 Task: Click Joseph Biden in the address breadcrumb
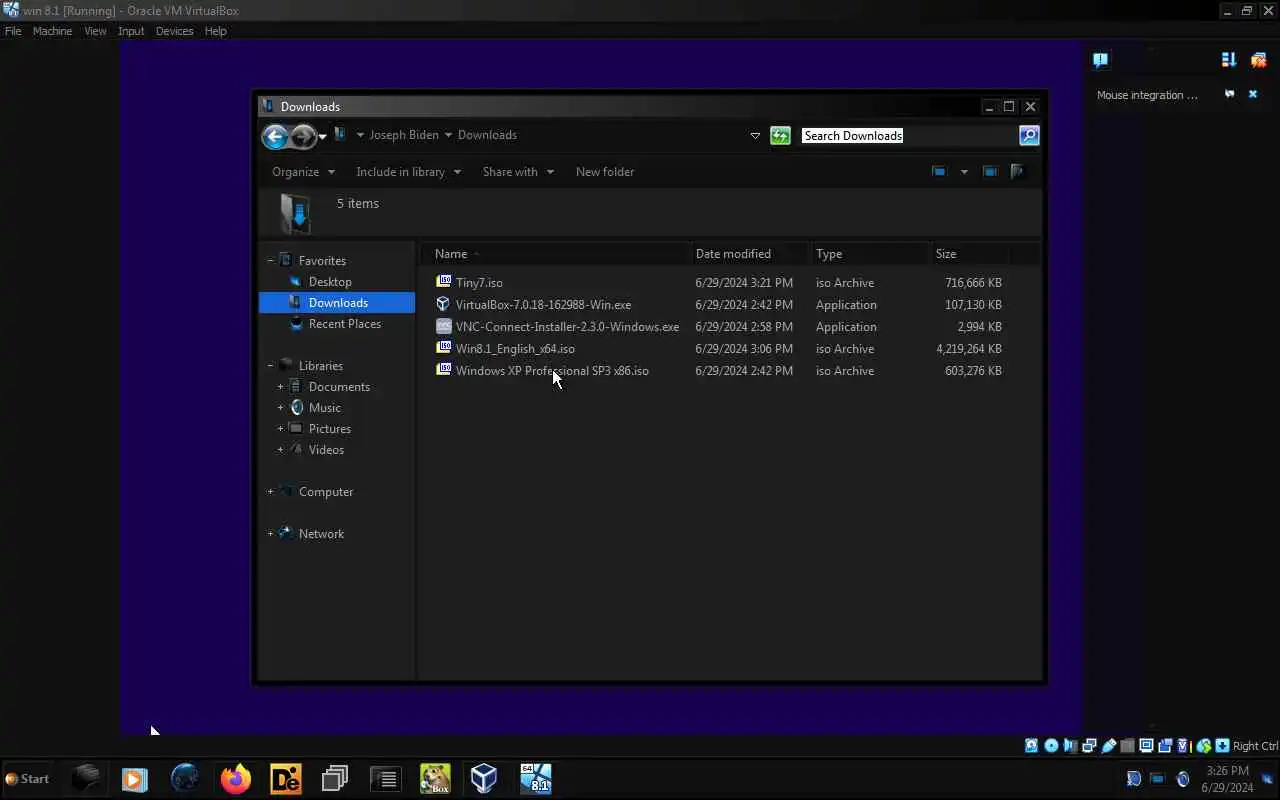[x=404, y=135]
